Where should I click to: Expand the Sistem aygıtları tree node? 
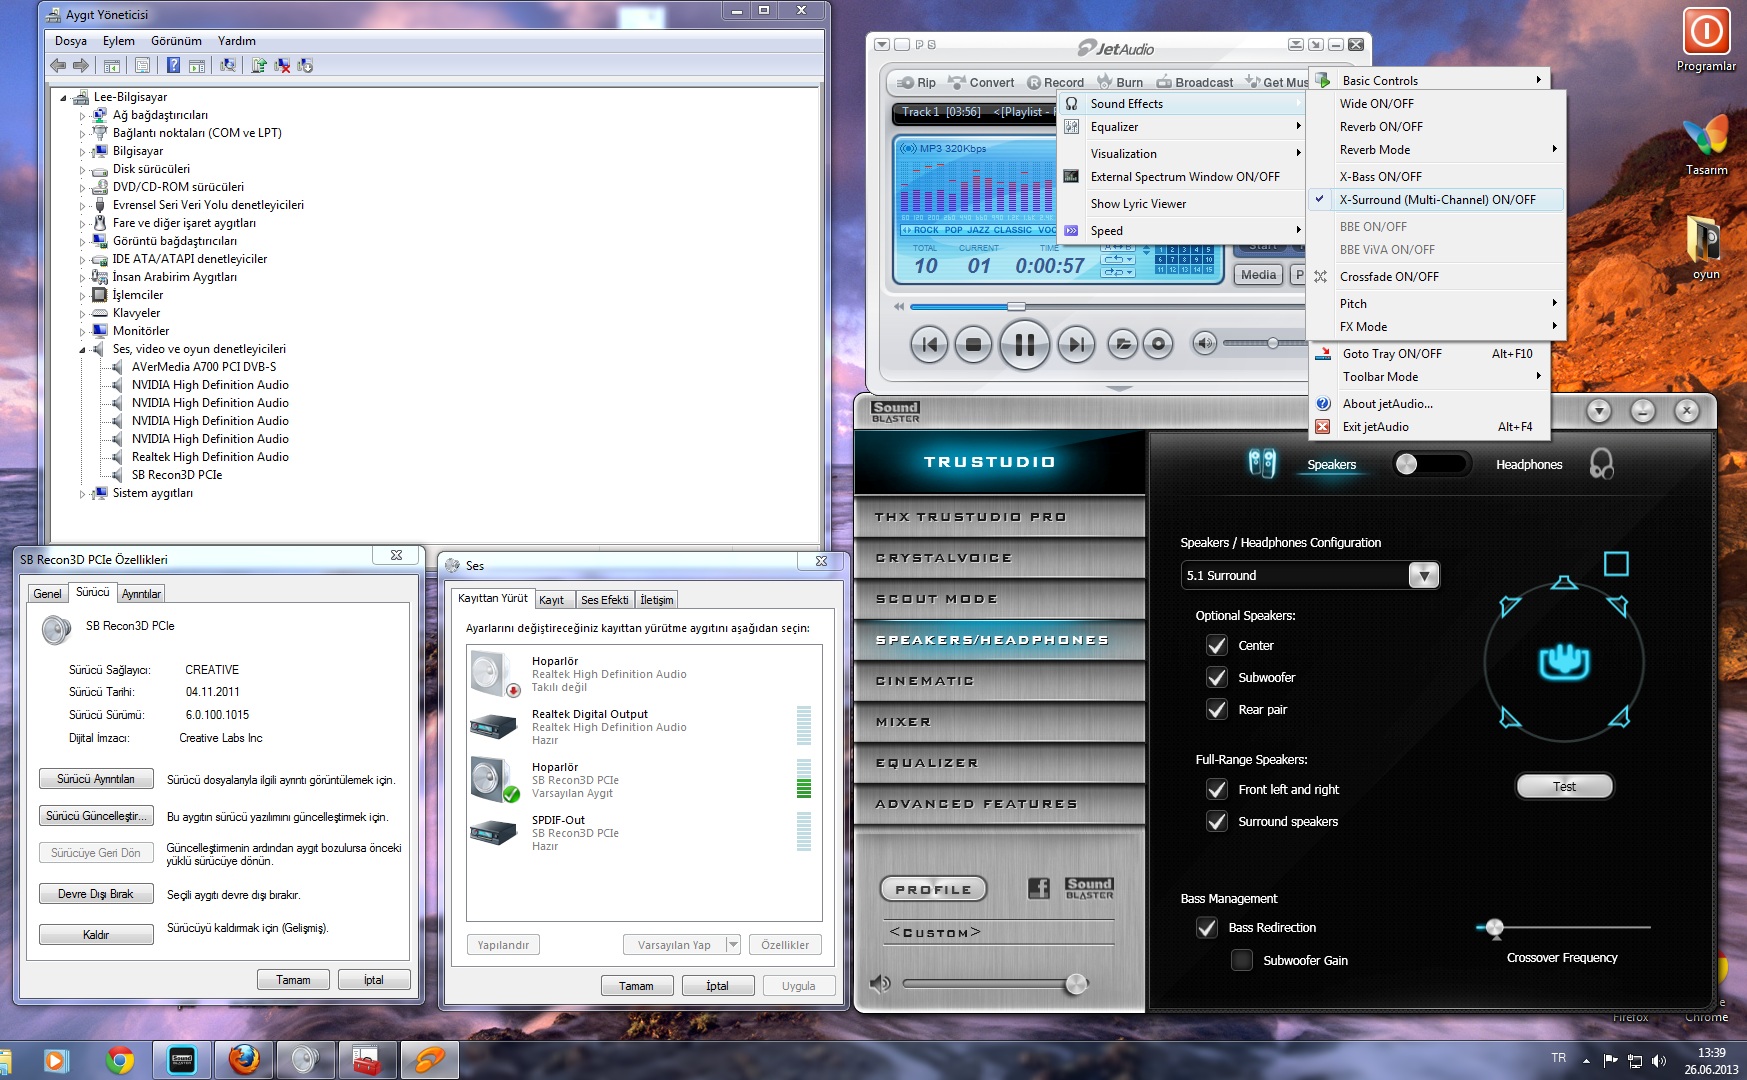click(82, 494)
